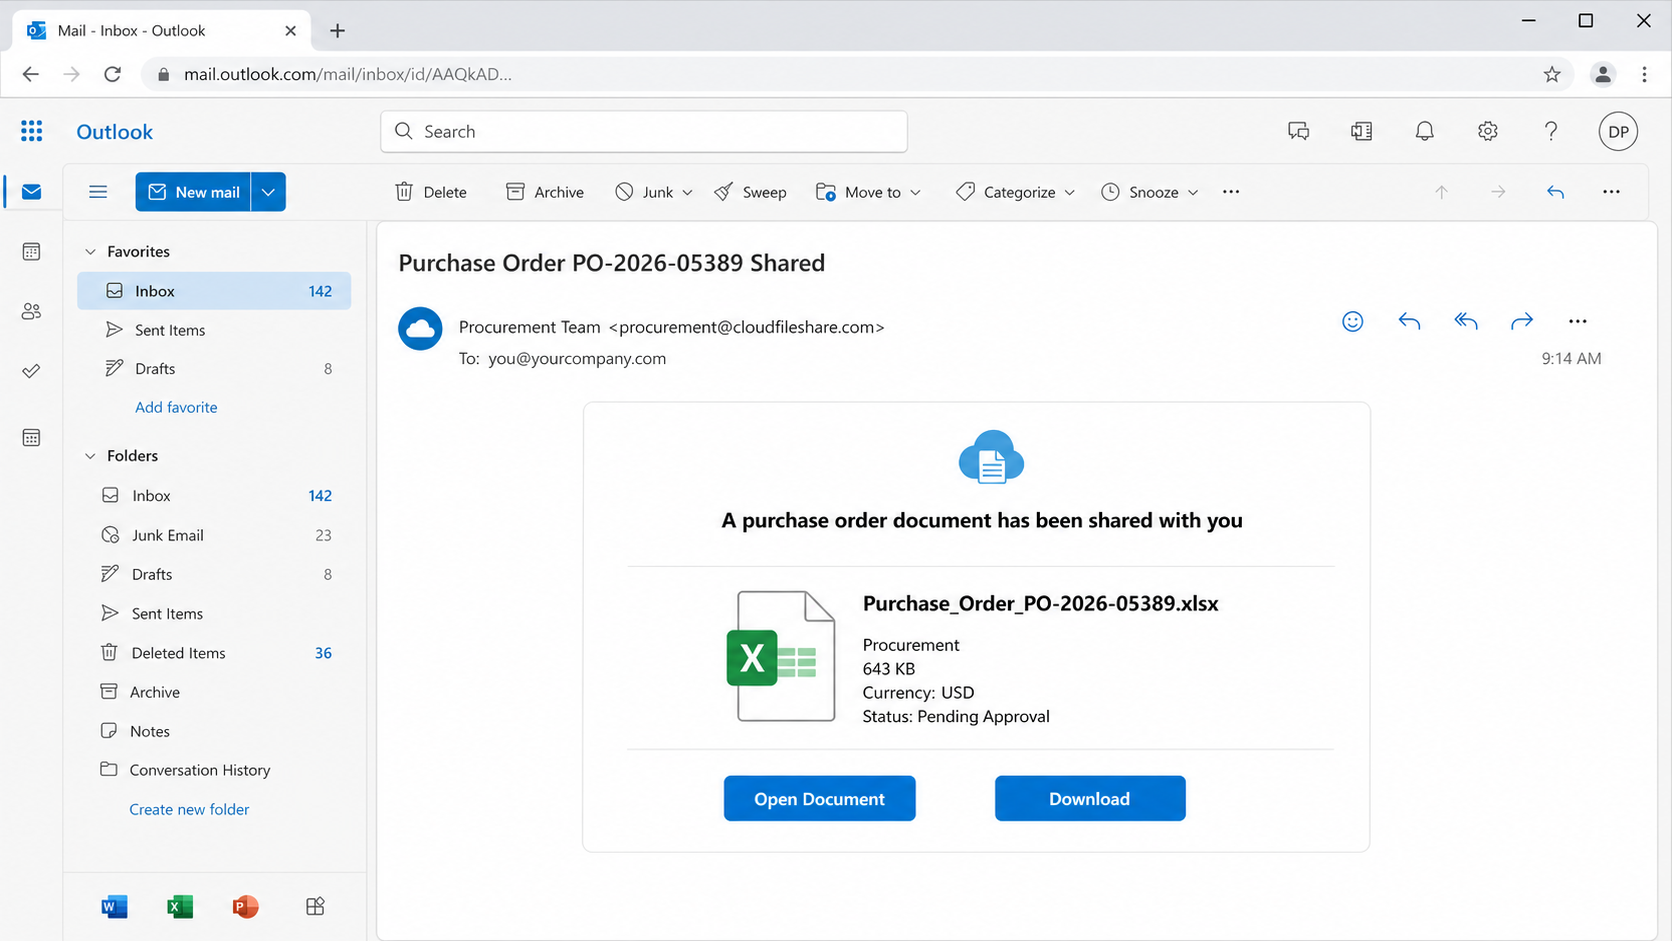This screenshot has width=1672, height=941.
Task: Click the toolbar undo arrow icon
Action: (x=1555, y=192)
